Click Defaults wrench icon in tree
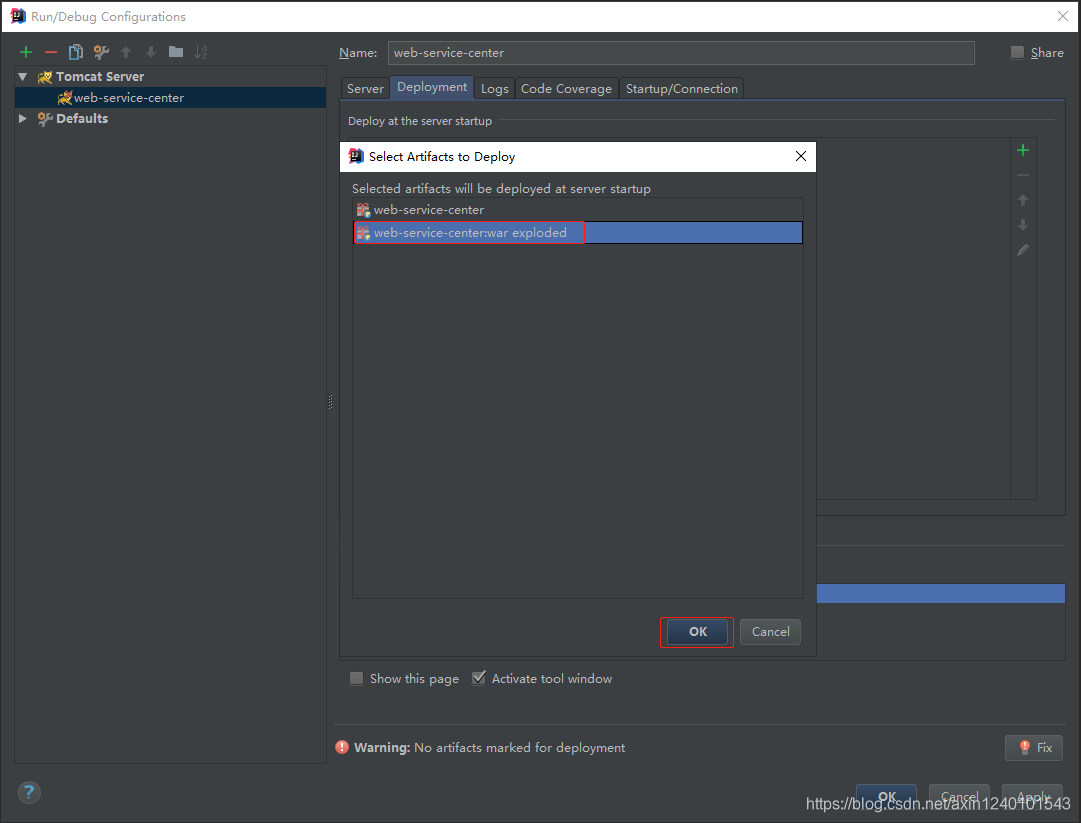This screenshot has height=823, width=1081. (45, 119)
